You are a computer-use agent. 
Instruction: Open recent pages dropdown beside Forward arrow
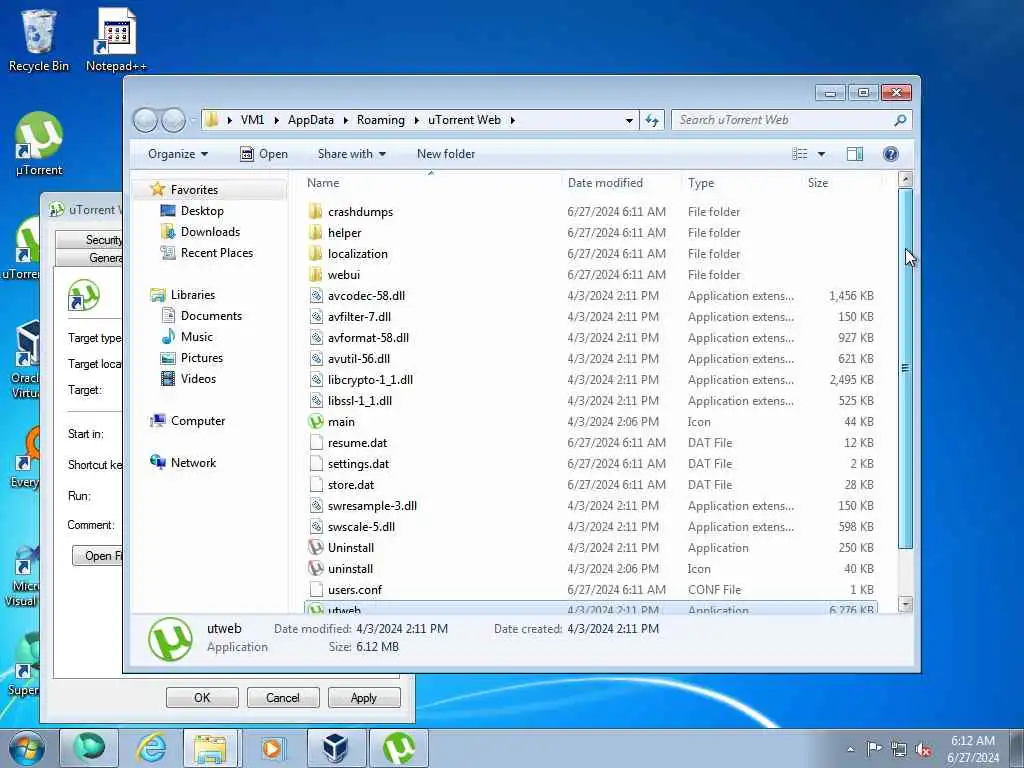[193, 120]
